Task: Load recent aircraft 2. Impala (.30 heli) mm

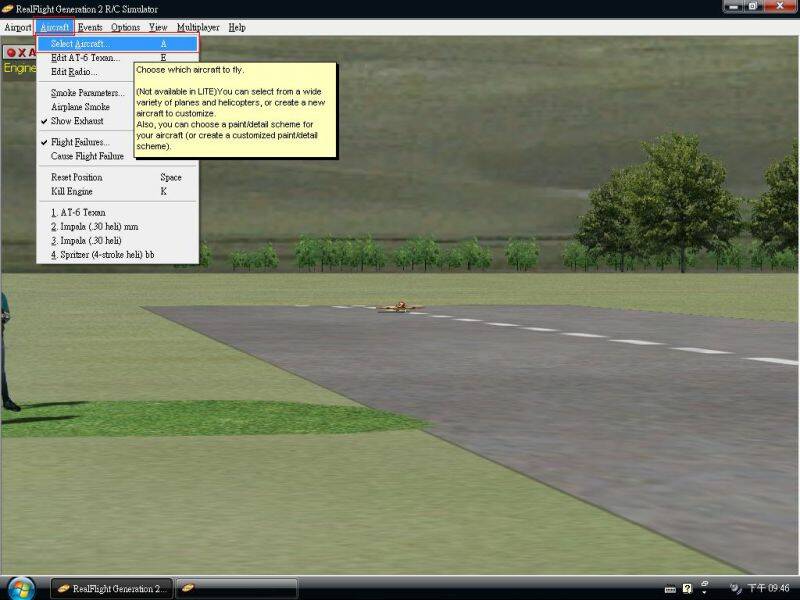Action: click(118, 227)
